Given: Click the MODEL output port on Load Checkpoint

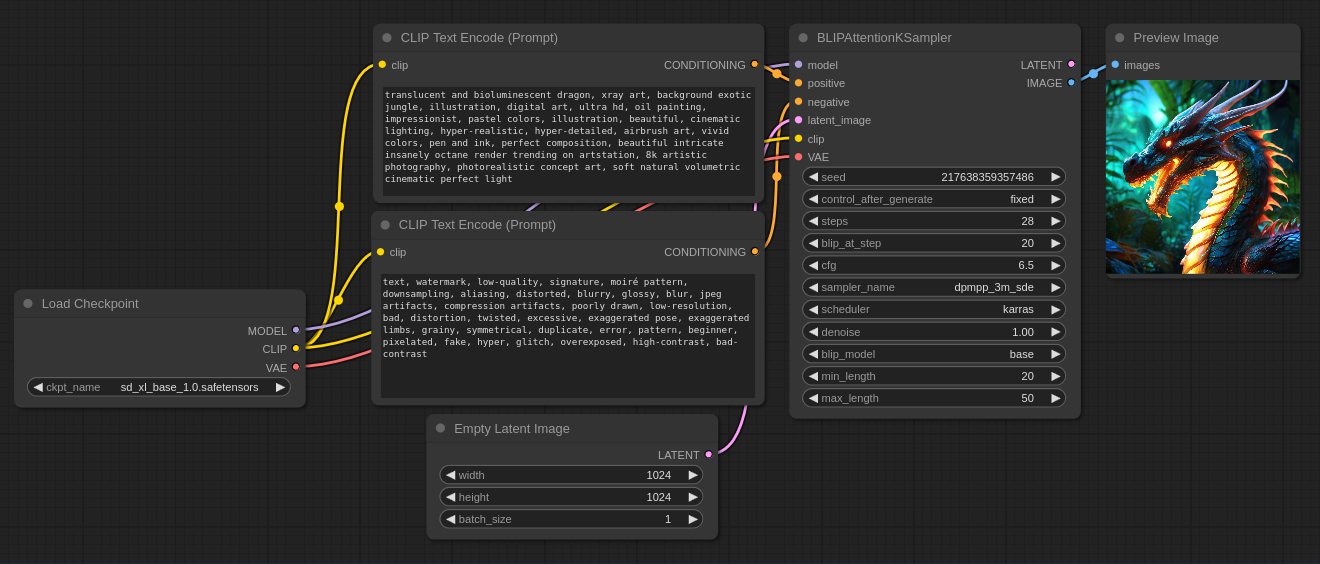Looking at the screenshot, I should pos(296,330).
